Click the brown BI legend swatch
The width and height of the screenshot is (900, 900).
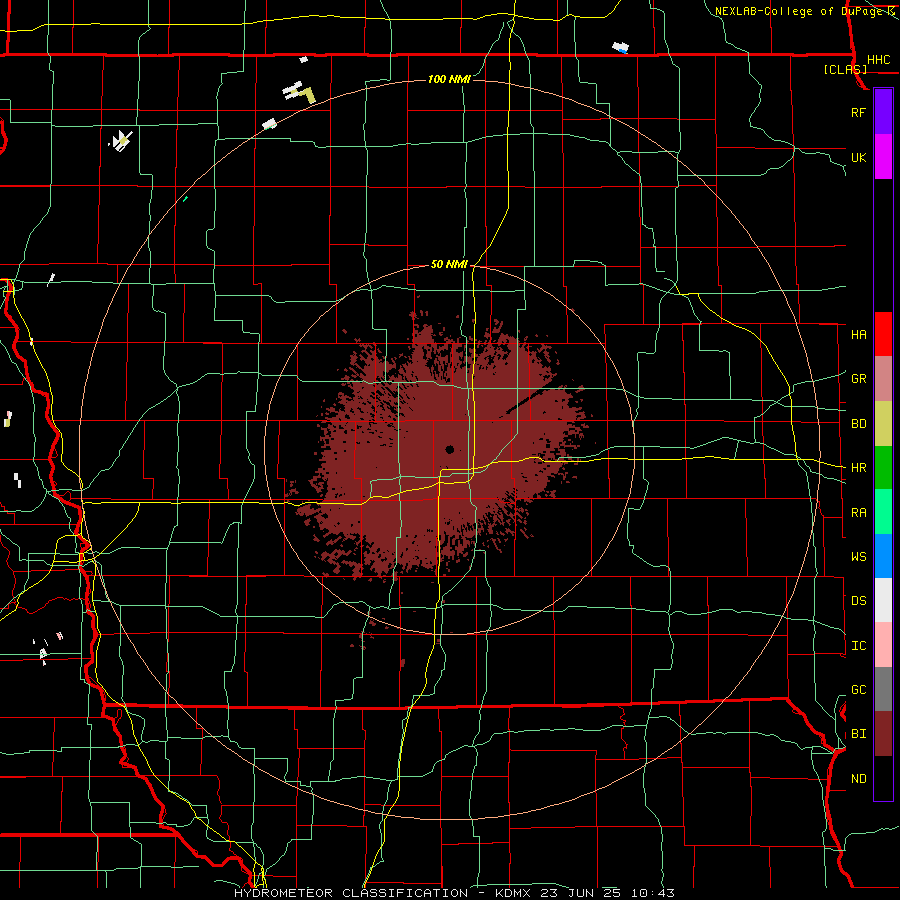tap(883, 734)
